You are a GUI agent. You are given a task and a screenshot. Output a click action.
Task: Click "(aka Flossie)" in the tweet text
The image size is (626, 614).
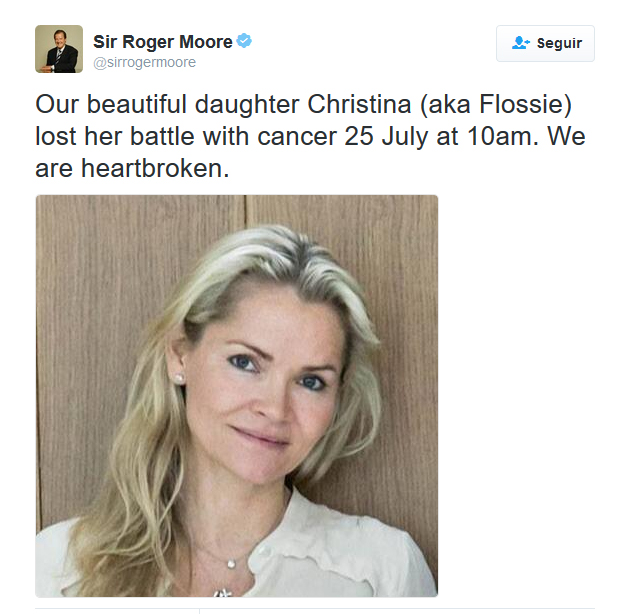(495, 105)
